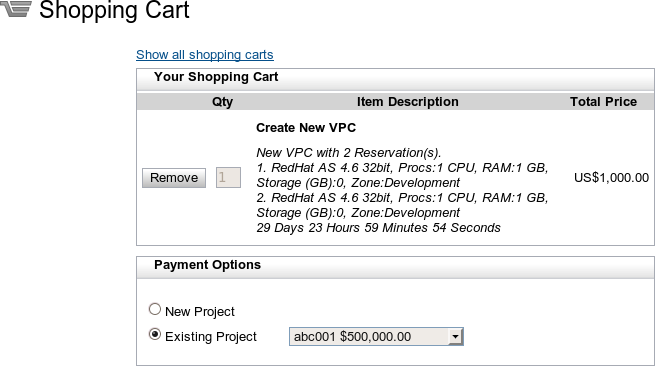Screen dimensions: 655x366
Task: Click the Item Description column header
Action: click(408, 102)
